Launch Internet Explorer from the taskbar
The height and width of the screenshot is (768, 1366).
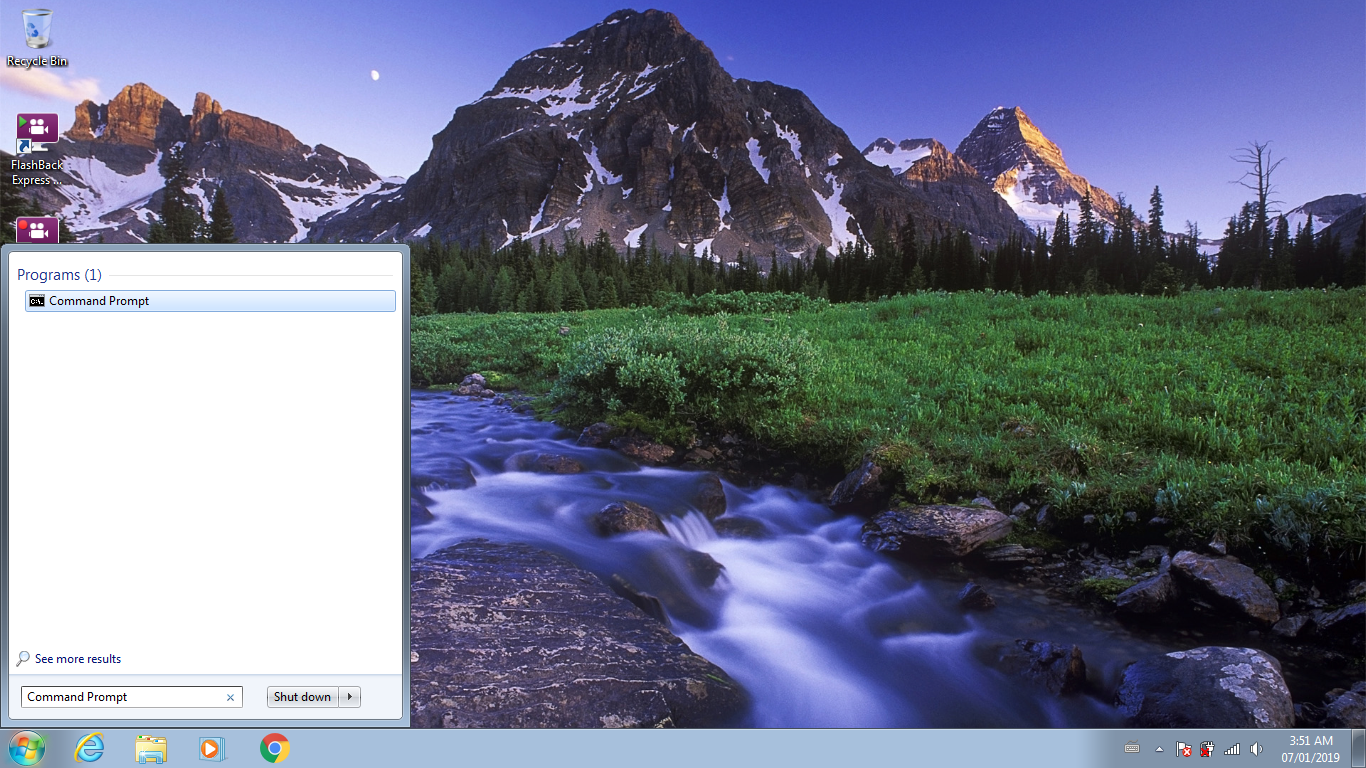[x=89, y=747]
